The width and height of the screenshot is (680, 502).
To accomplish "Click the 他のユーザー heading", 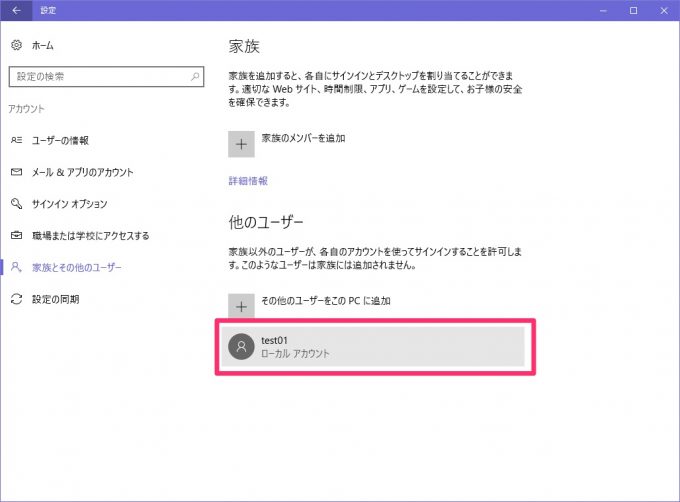I will click(x=266, y=222).
